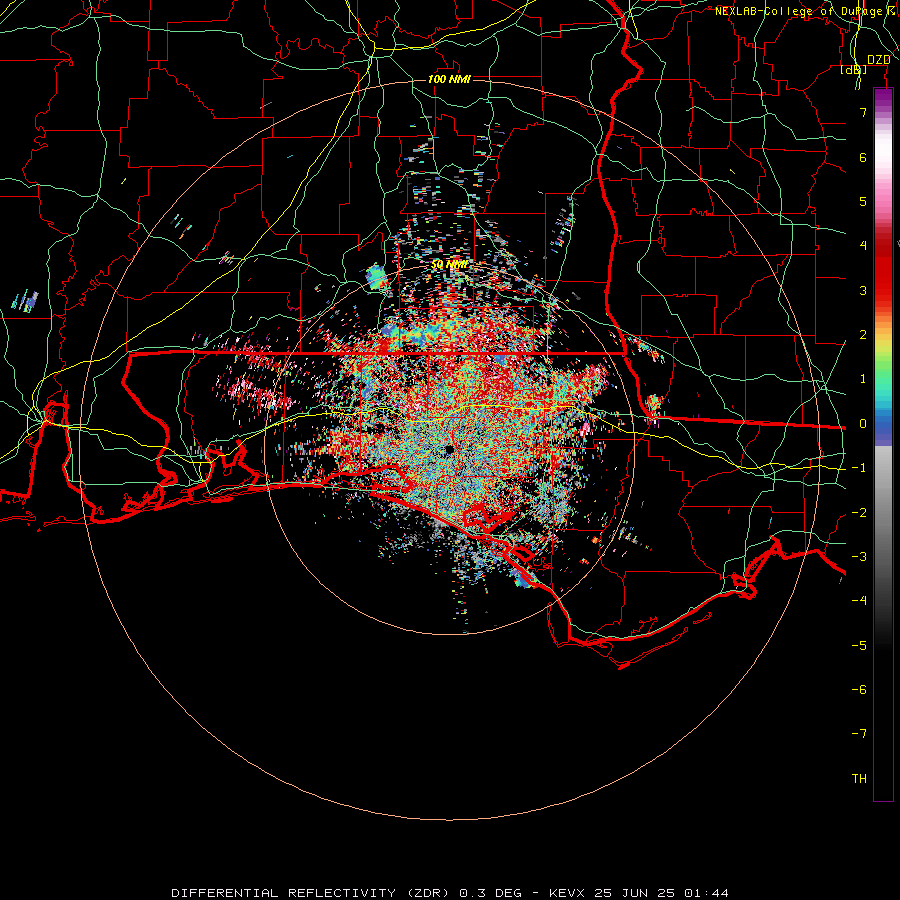
Task: Click the "1" value on the dB scale
Action: point(863,379)
